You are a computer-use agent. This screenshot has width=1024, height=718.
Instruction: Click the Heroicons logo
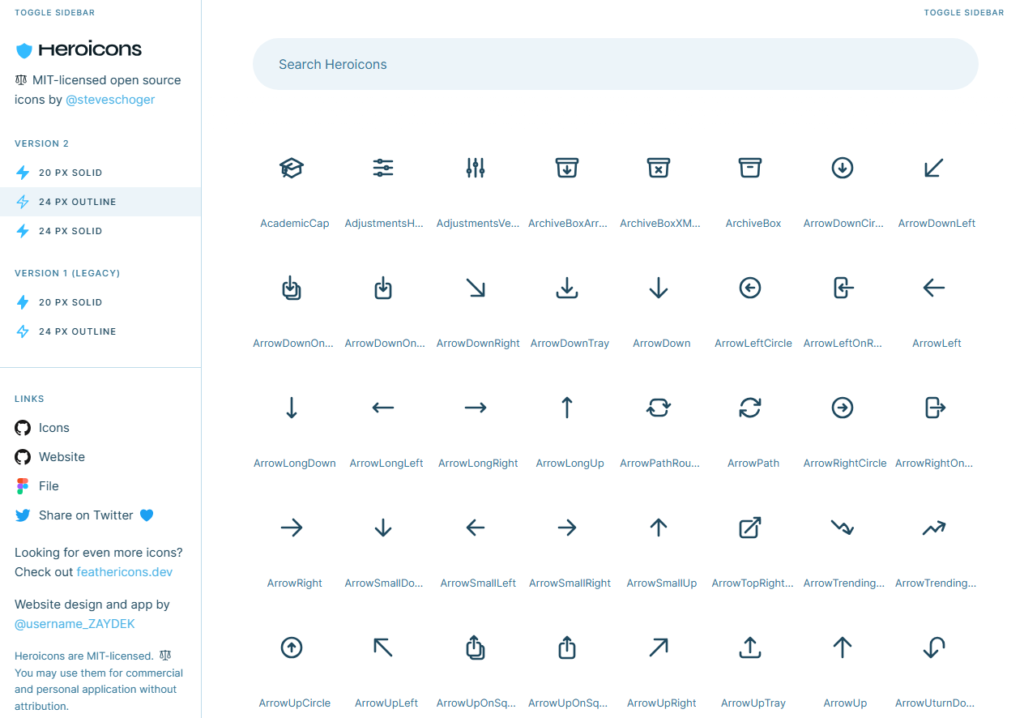pyautogui.click(x=78, y=49)
